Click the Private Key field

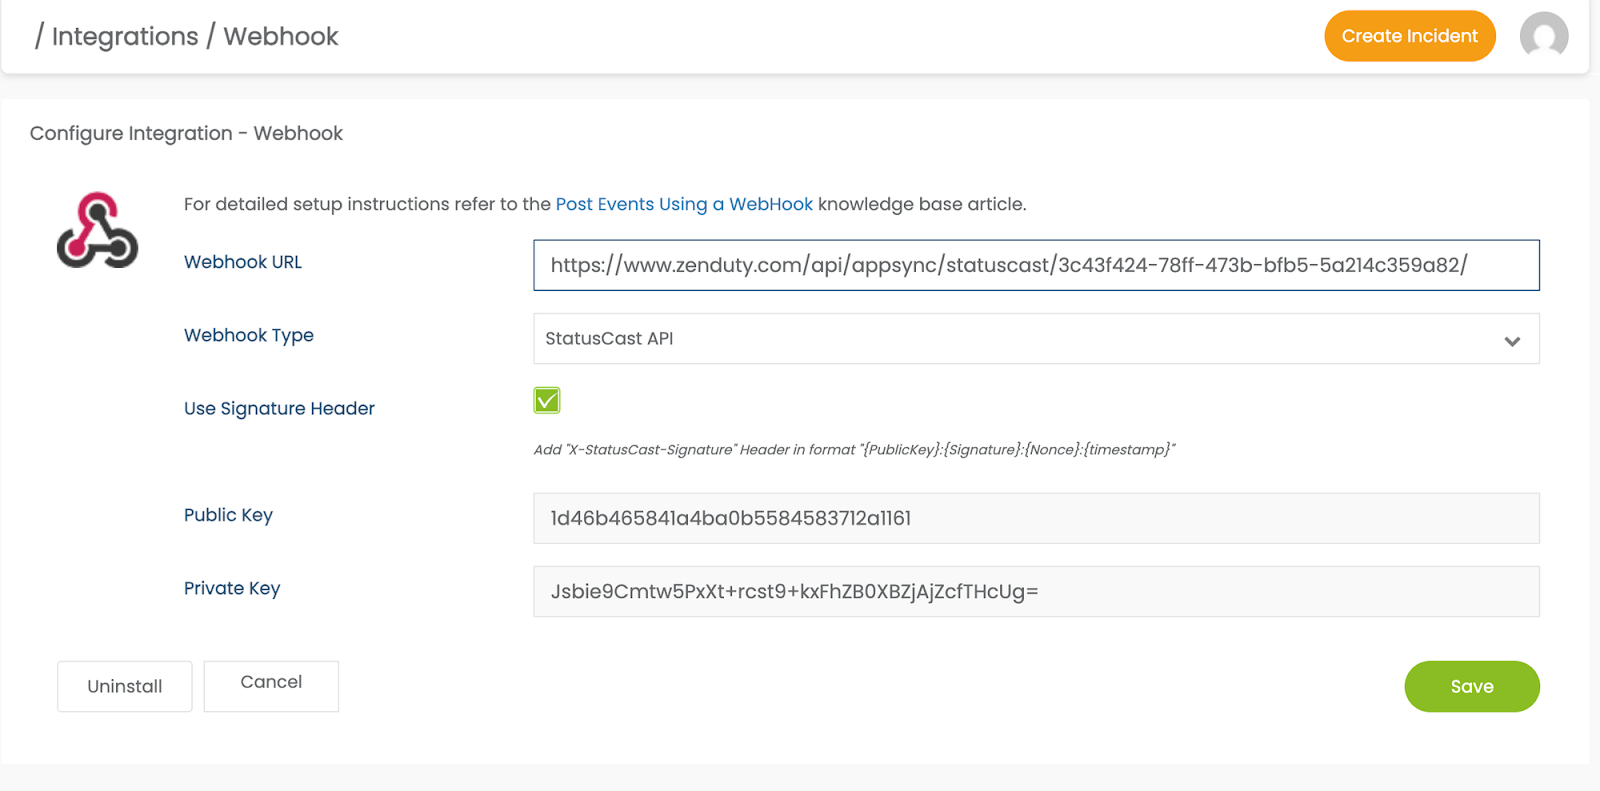pyautogui.click(x=1036, y=591)
